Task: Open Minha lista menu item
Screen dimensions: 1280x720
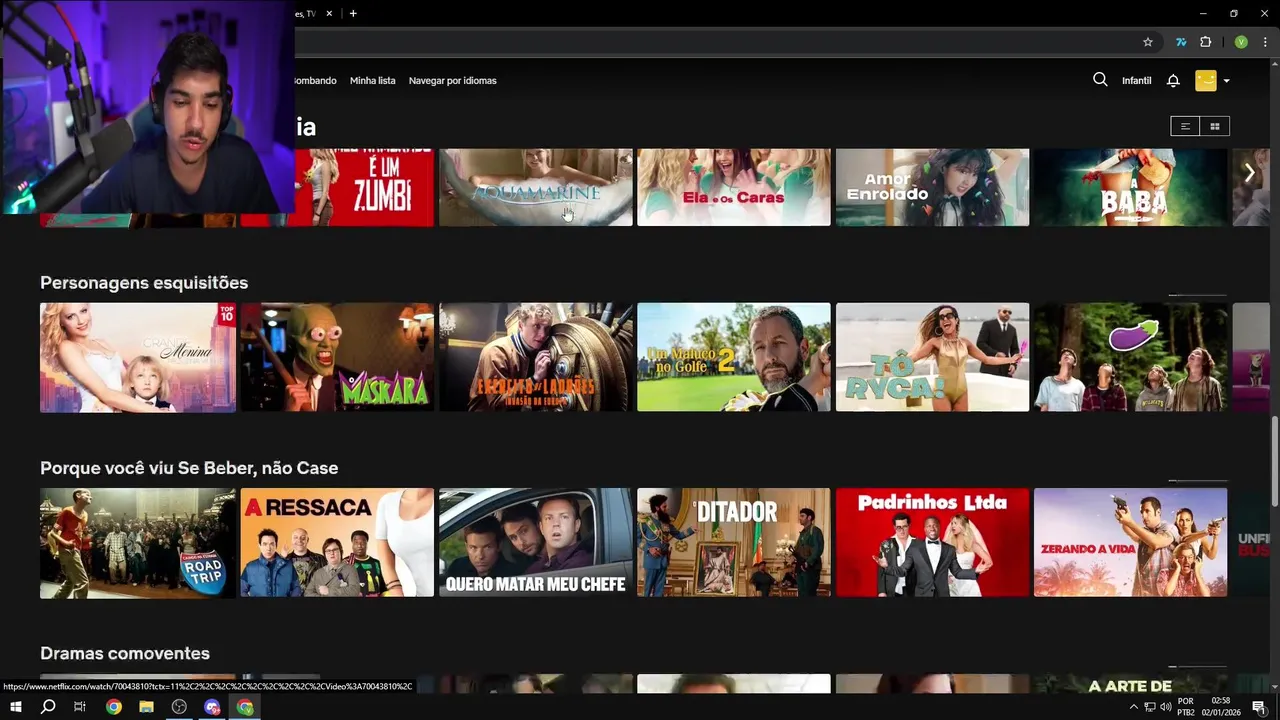Action: point(373,81)
